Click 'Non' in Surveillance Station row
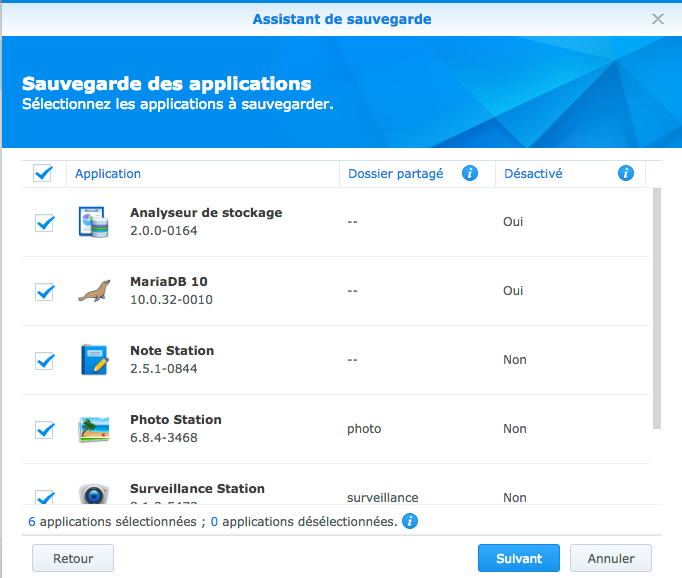Screen dimensions: 682x578 515,498
